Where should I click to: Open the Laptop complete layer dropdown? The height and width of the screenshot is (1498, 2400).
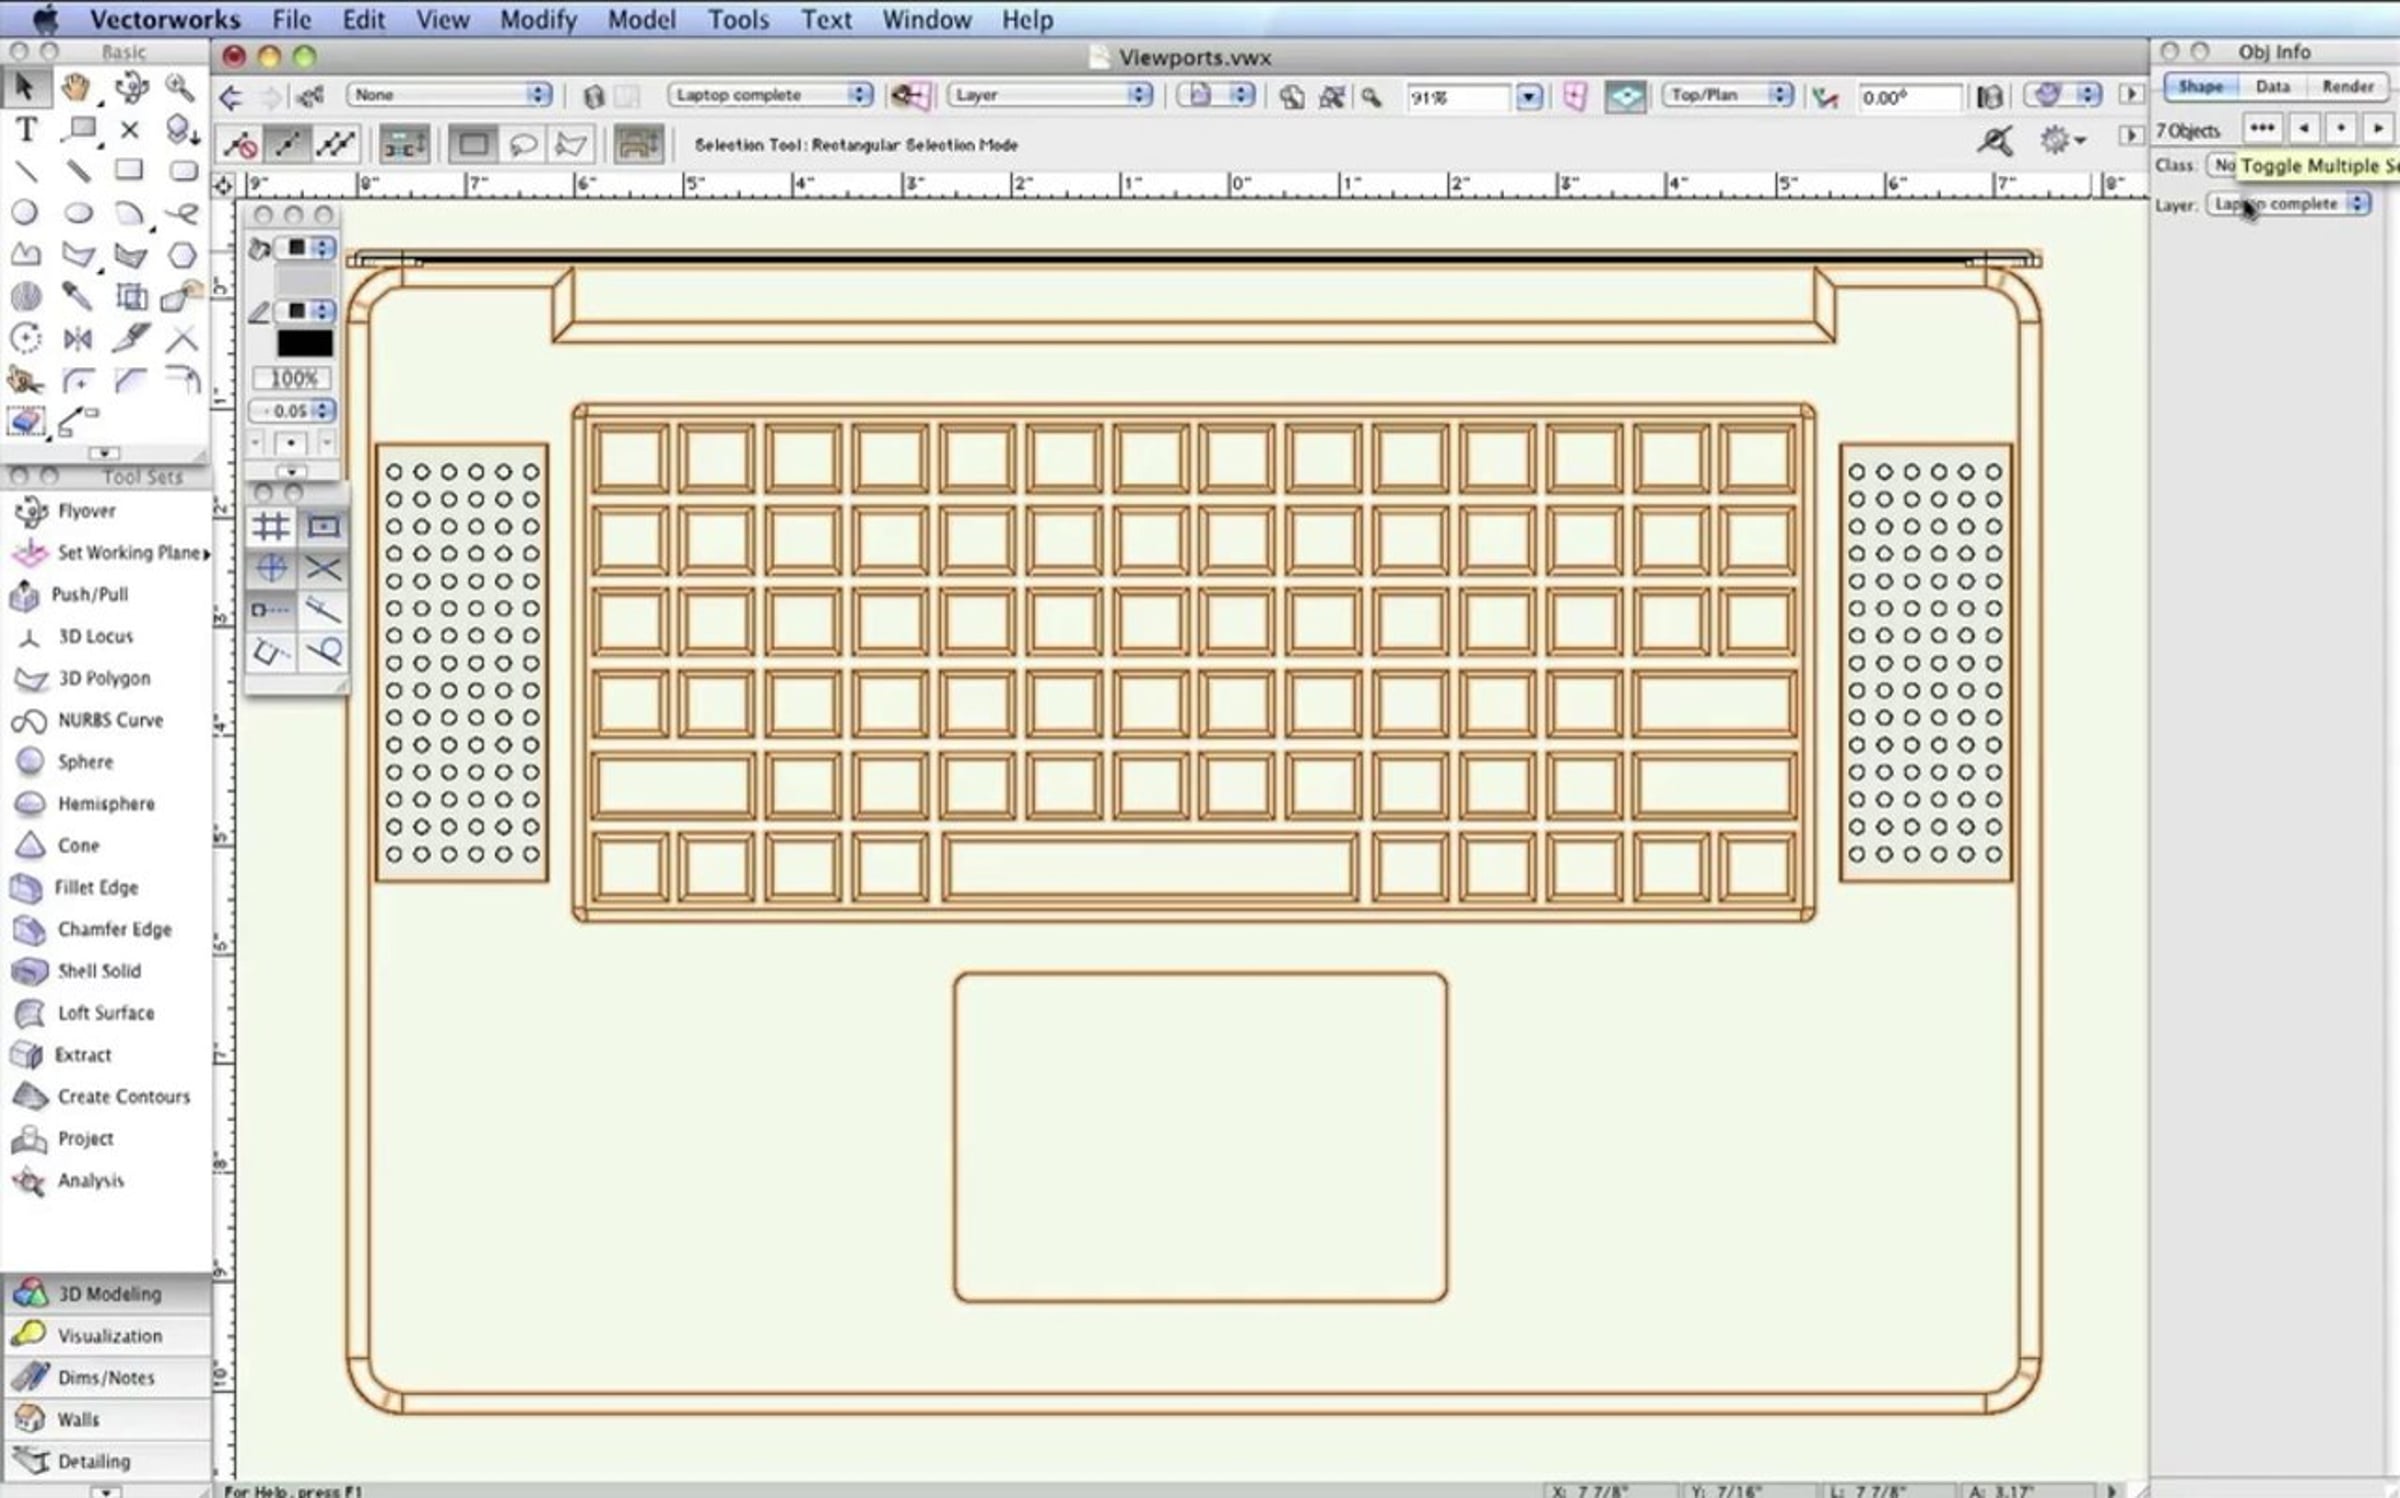[770, 95]
